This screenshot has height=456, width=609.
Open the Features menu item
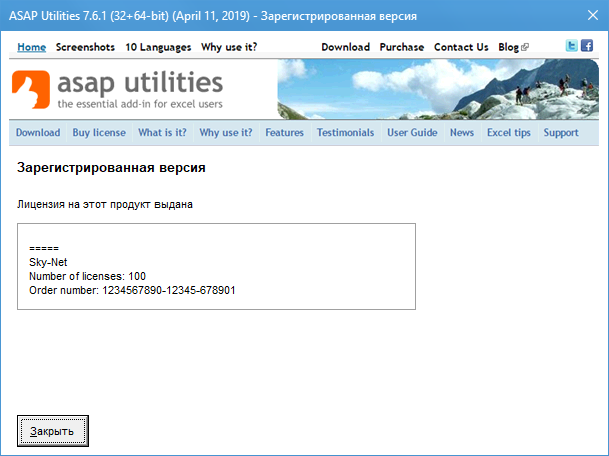[x=284, y=132]
